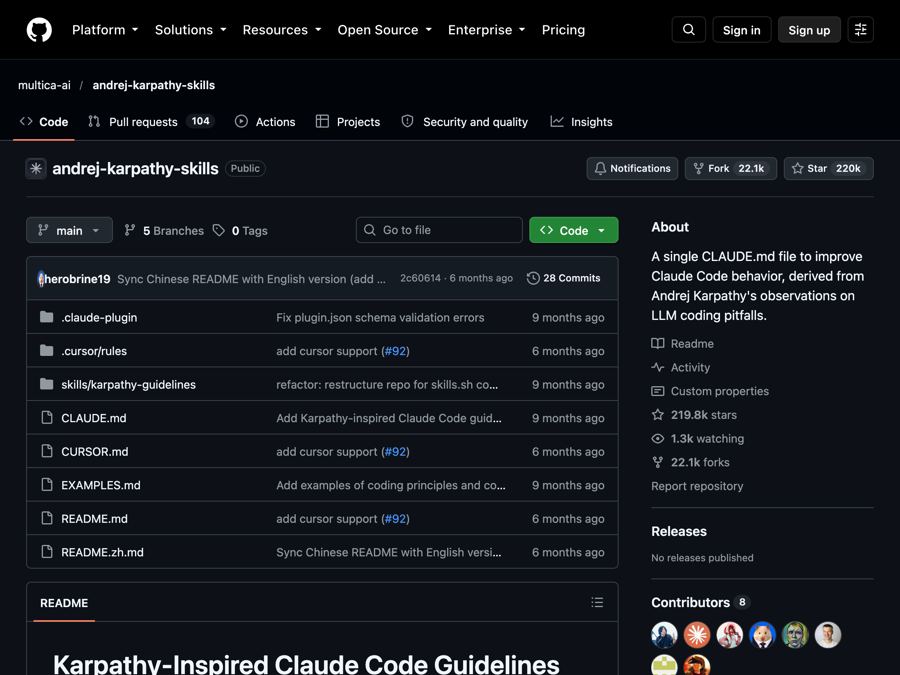This screenshot has width=900, height=675.
Task: Click the README.md file icon
Action: [x=47, y=519]
